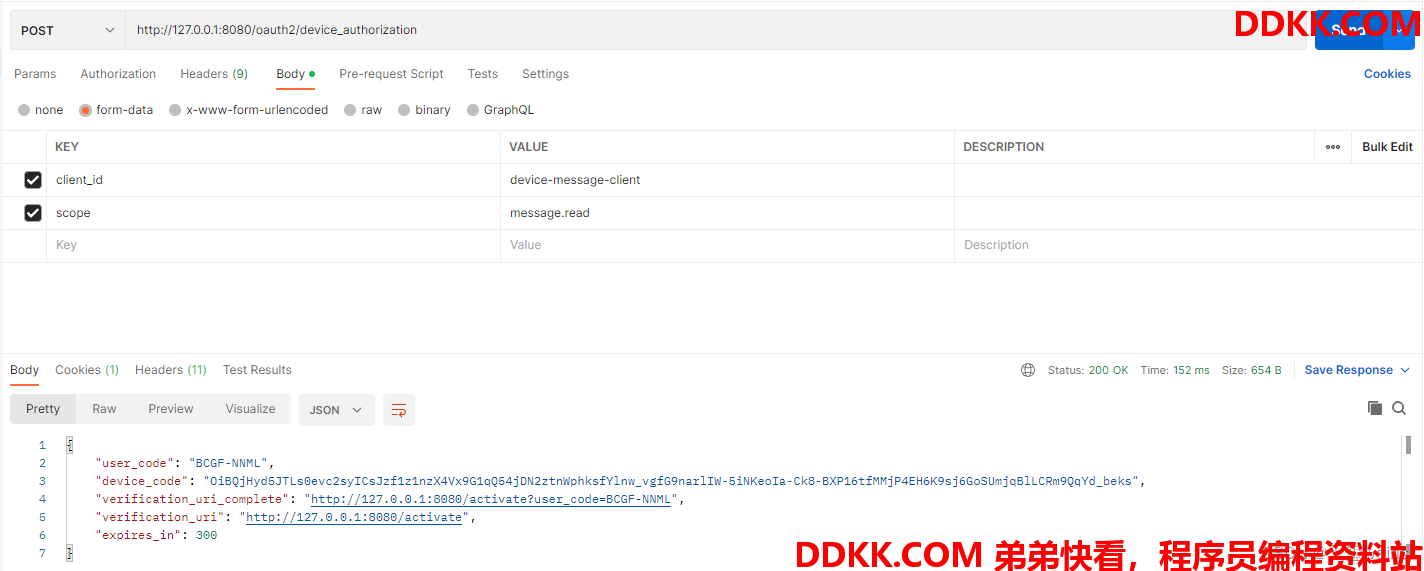Expand the Save Response dropdown arrow
This screenshot has height=571, width=1424.
[x=1405, y=370]
